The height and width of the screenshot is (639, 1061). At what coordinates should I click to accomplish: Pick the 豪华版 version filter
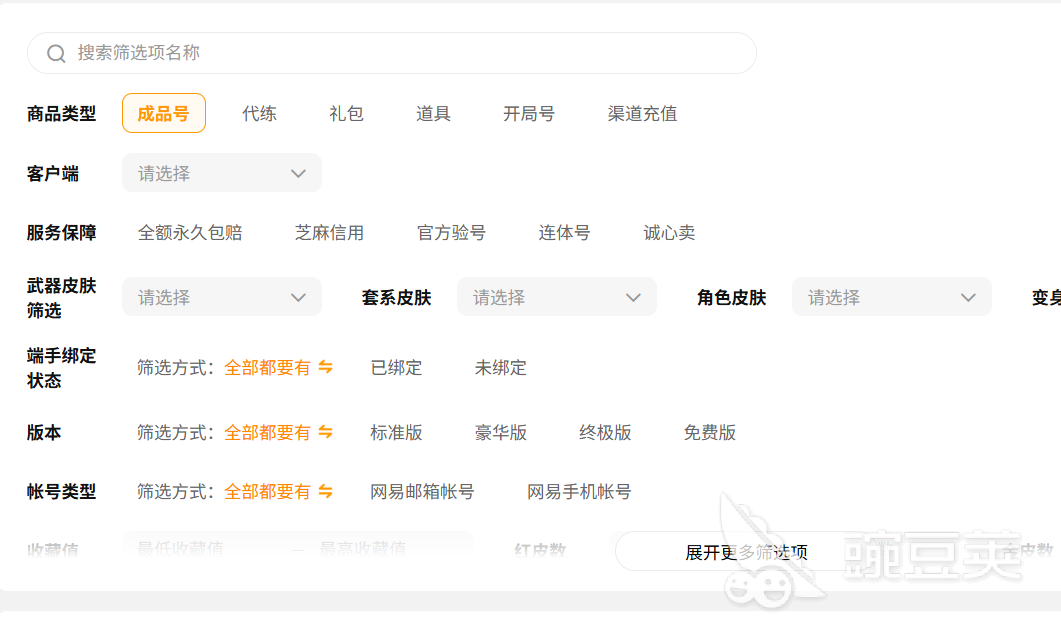[500, 432]
